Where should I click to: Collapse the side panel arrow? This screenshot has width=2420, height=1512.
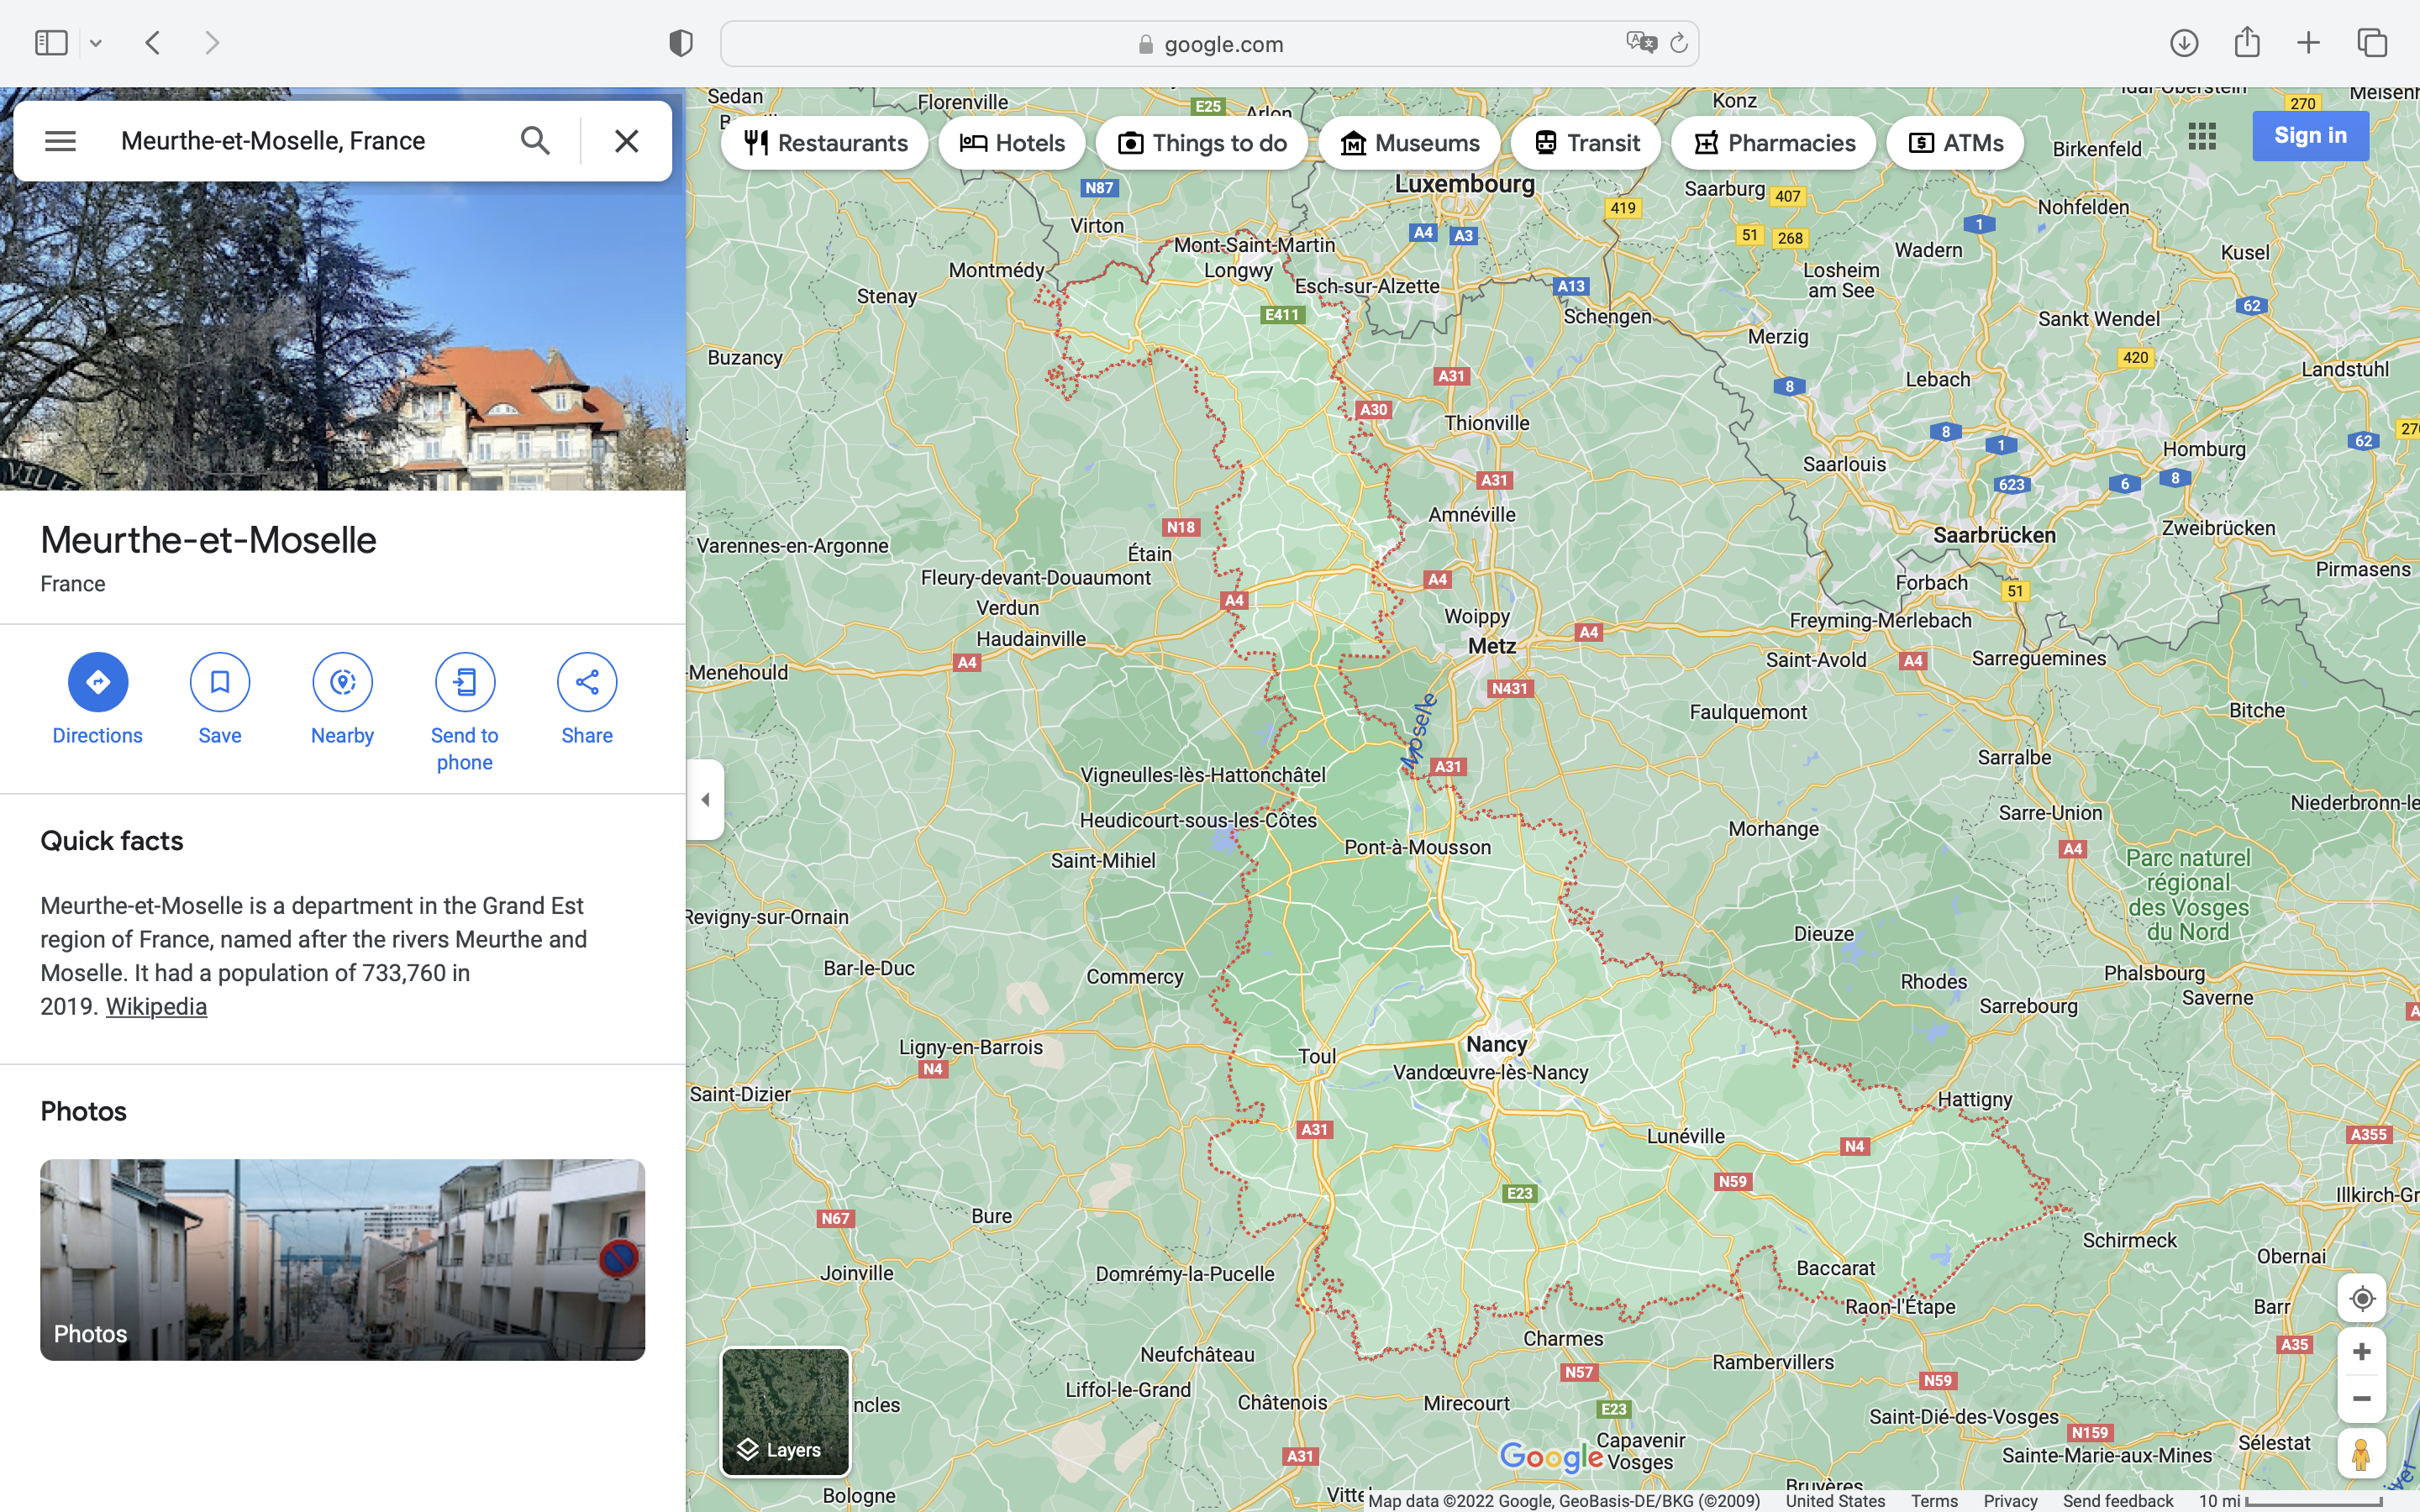click(705, 799)
